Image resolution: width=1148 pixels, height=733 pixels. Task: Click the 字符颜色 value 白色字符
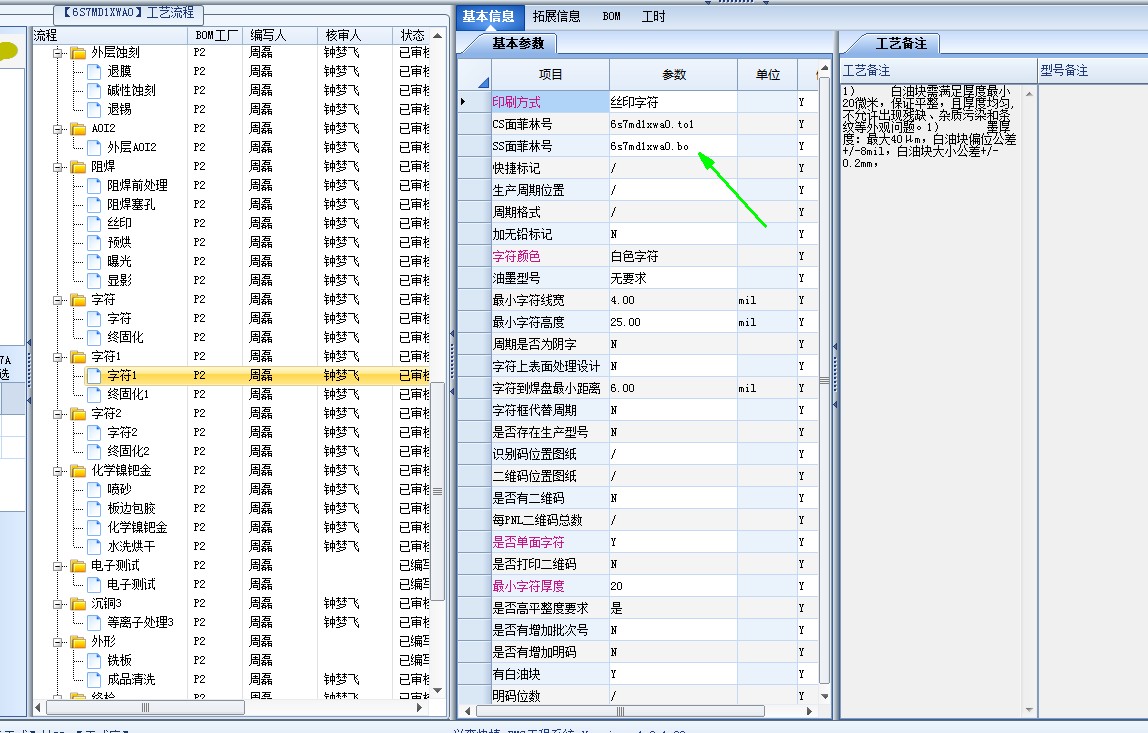click(673, 256)
